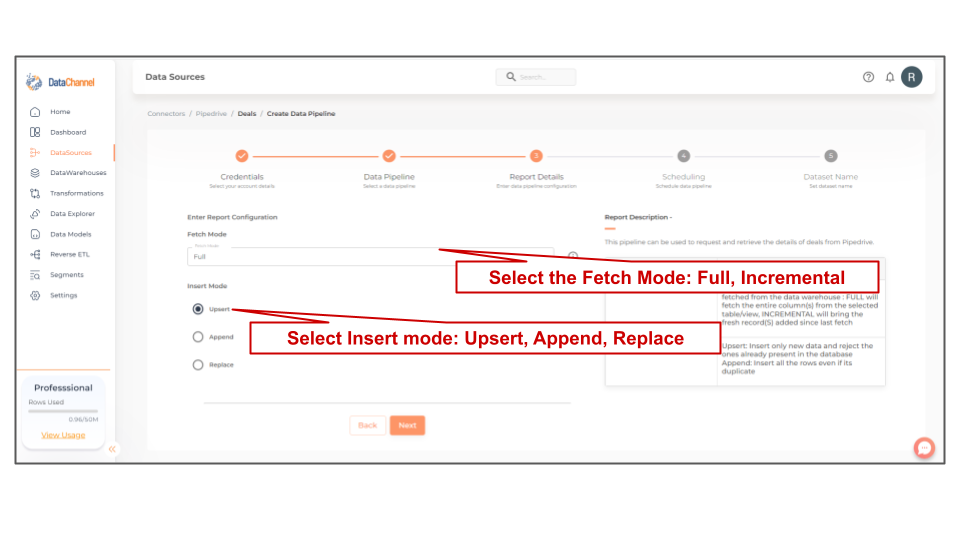The image size is (960, 540).
Task: Go to Connectors breadcrumb
Action: [166, 114]
